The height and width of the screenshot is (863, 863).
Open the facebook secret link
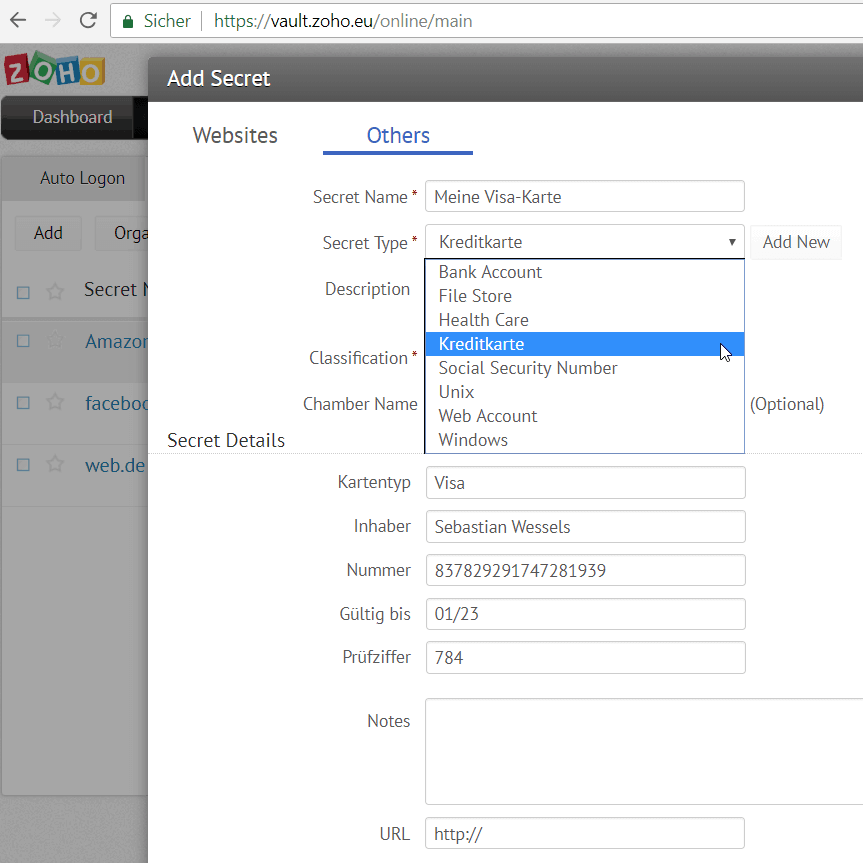coord(116,403)
